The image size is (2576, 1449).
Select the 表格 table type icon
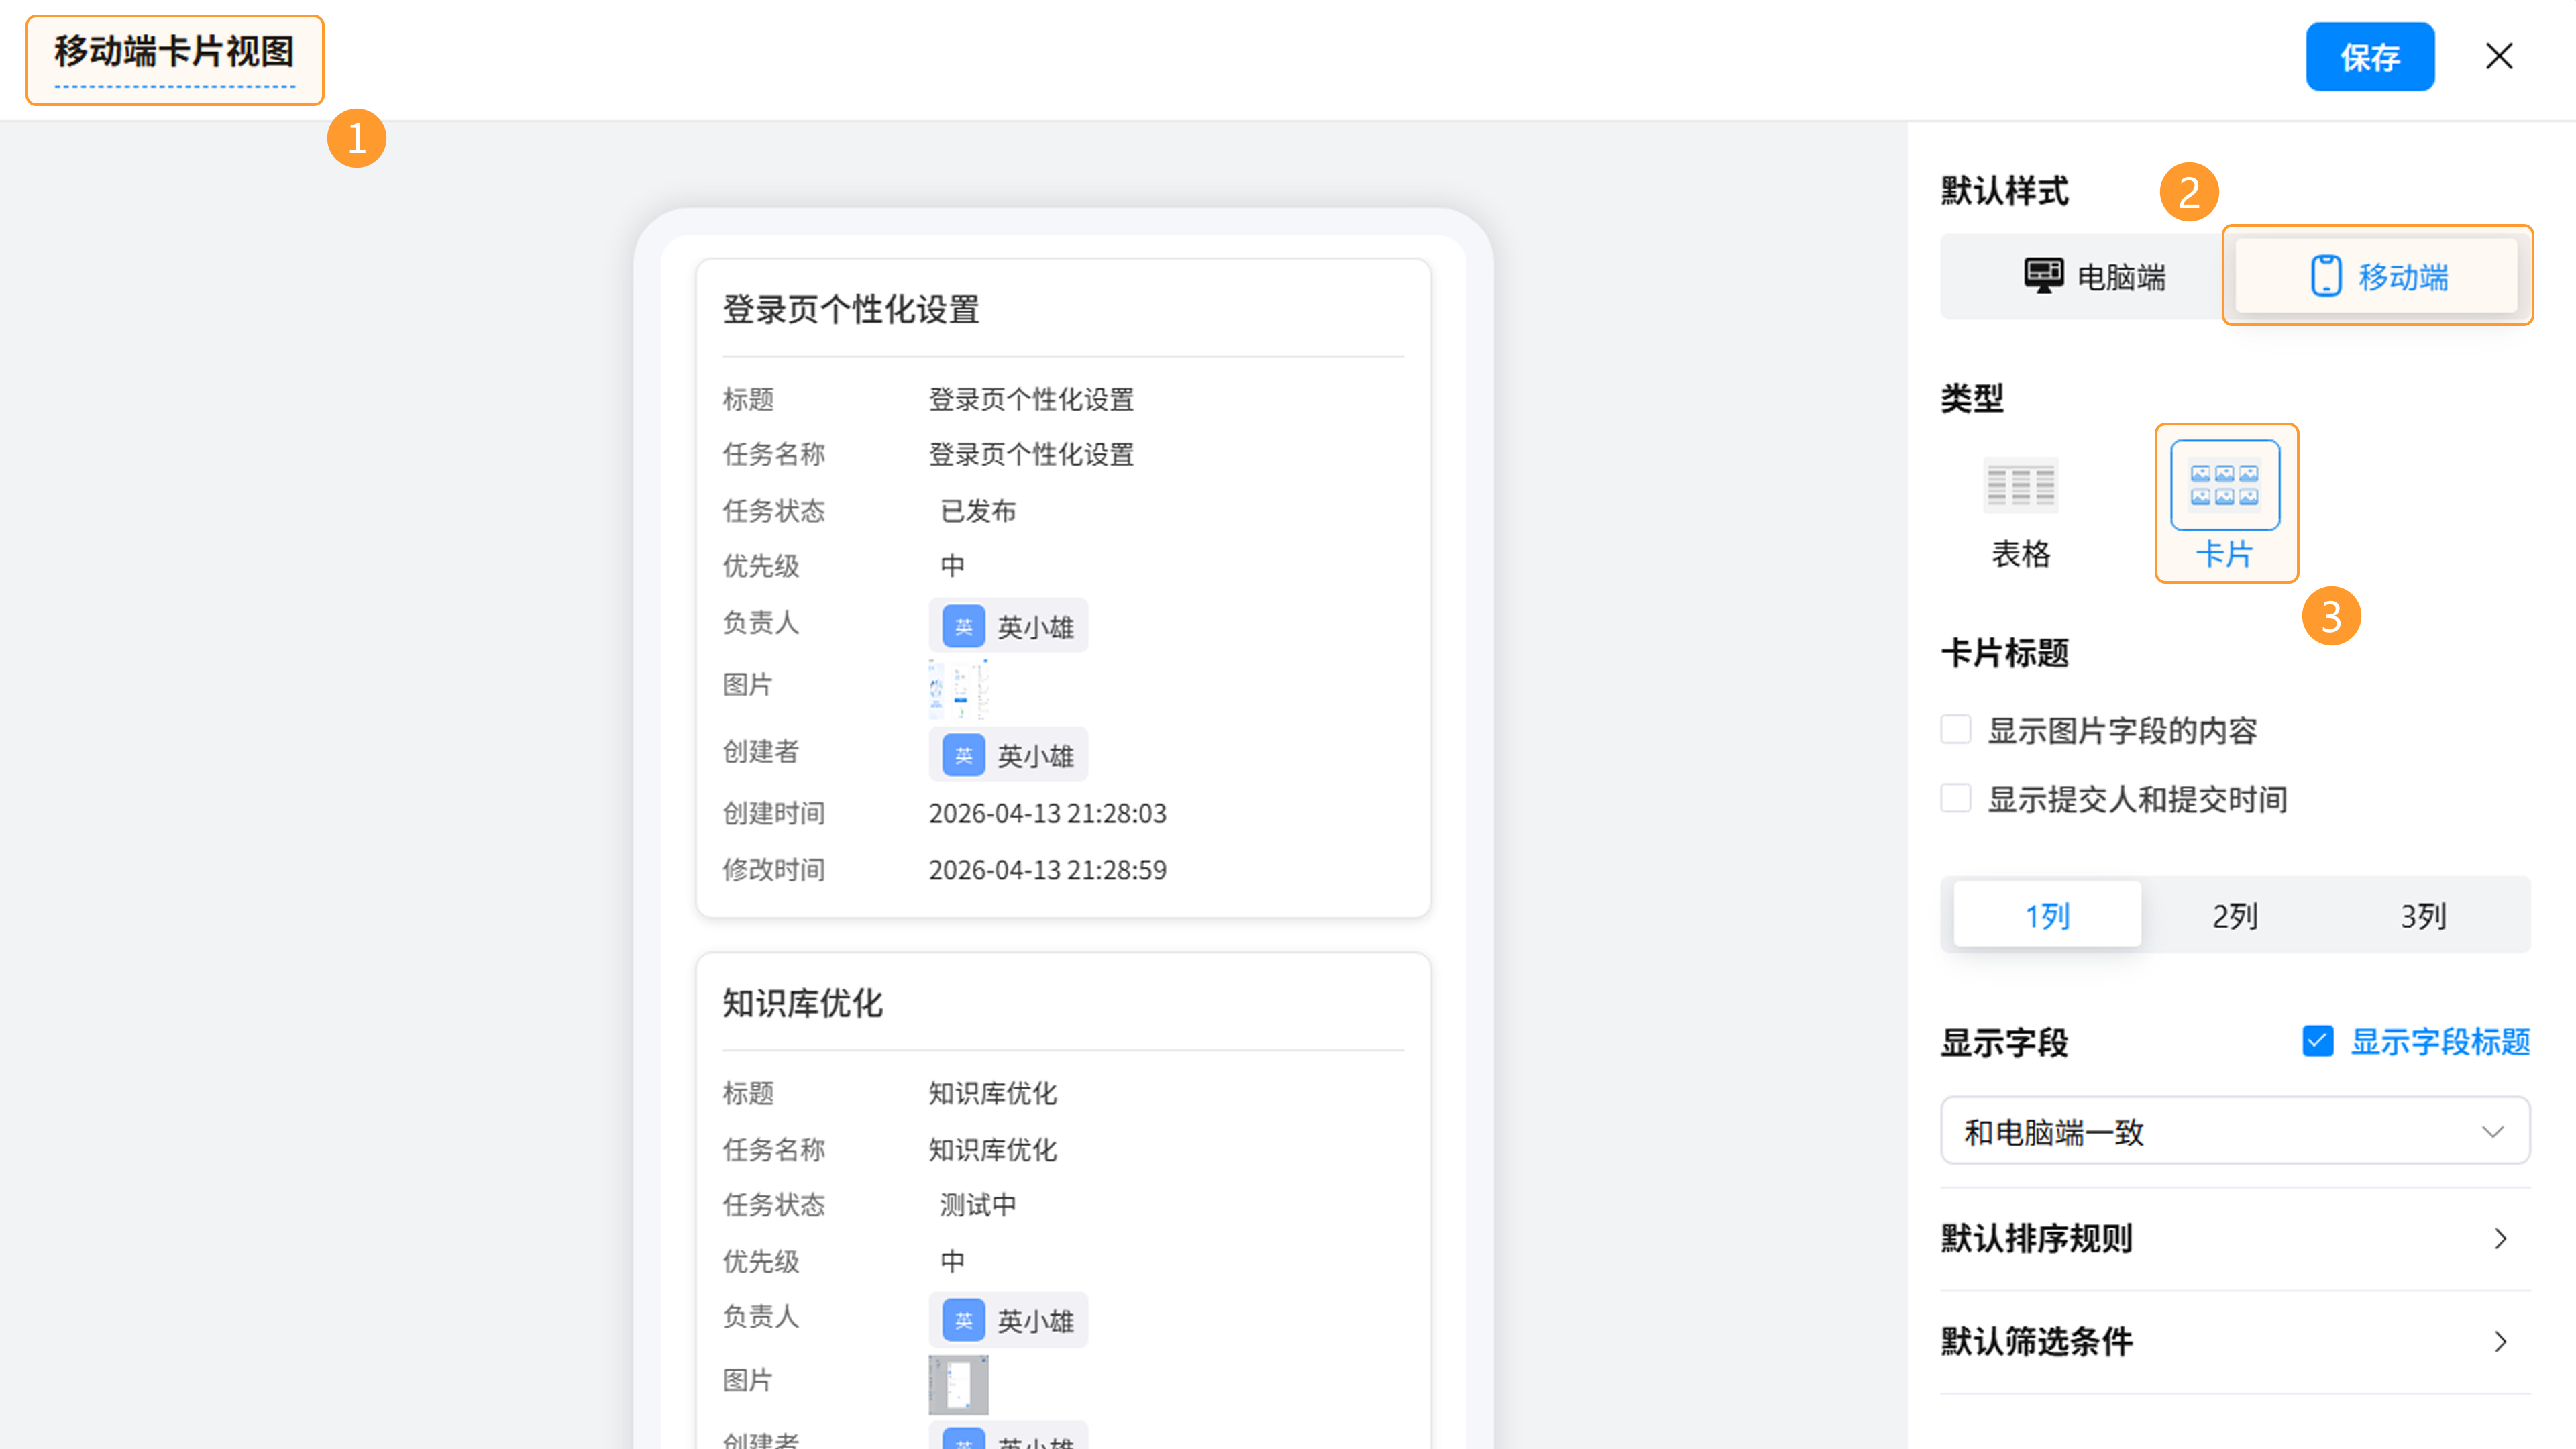(2020, 486)
